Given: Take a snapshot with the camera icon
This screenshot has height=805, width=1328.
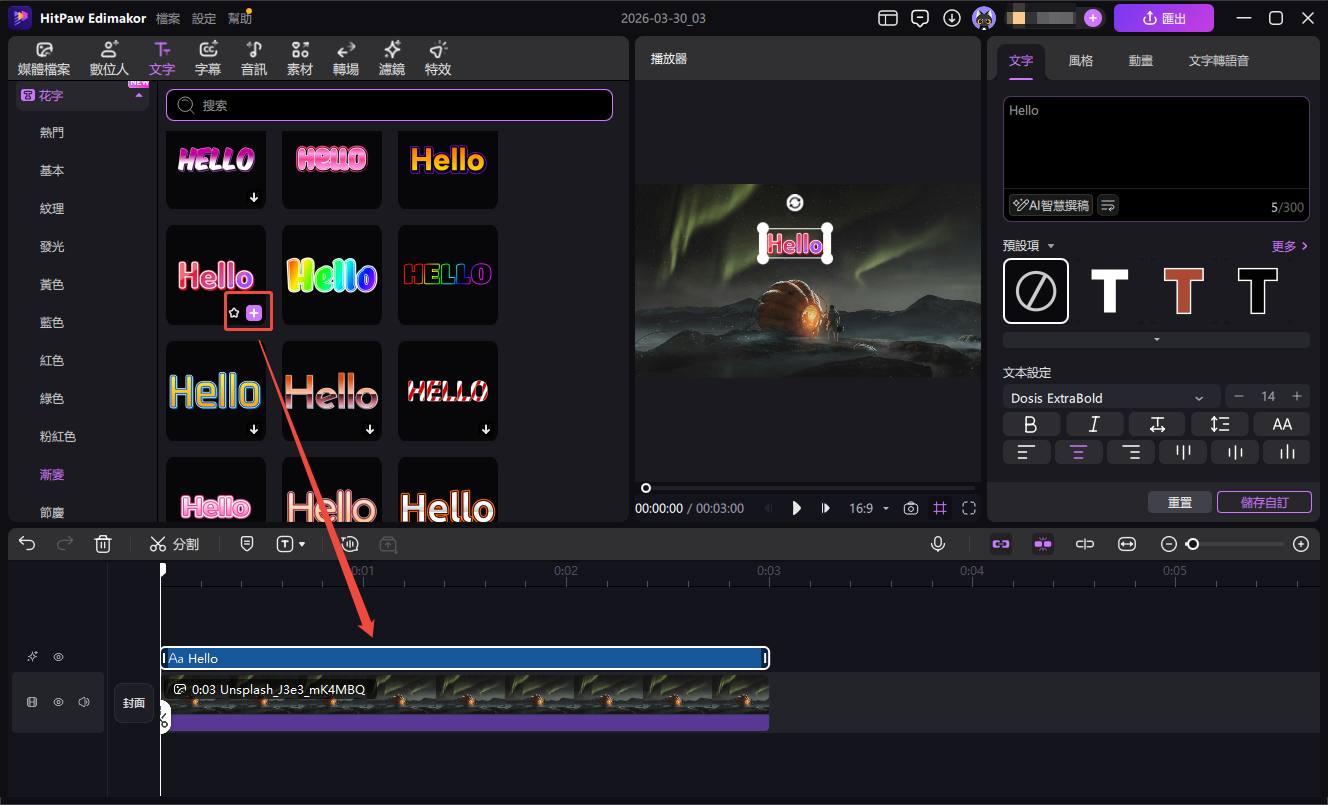Looking at the screenshot, I should (910, 508).
